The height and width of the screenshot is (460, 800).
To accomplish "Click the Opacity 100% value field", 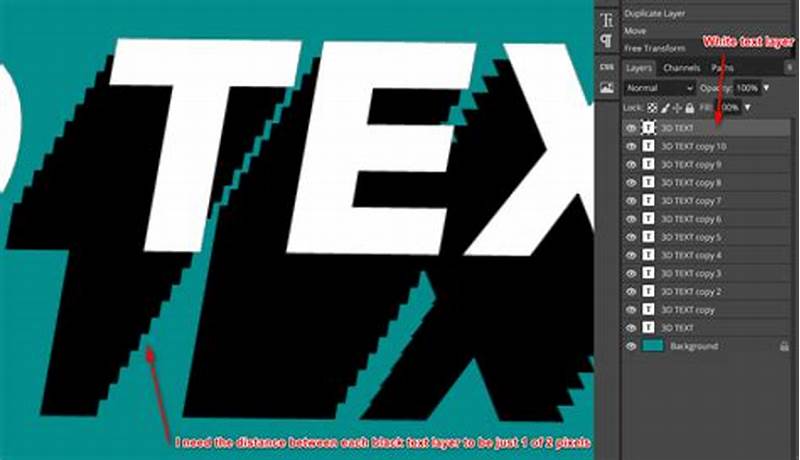I will tap(747, 88).
